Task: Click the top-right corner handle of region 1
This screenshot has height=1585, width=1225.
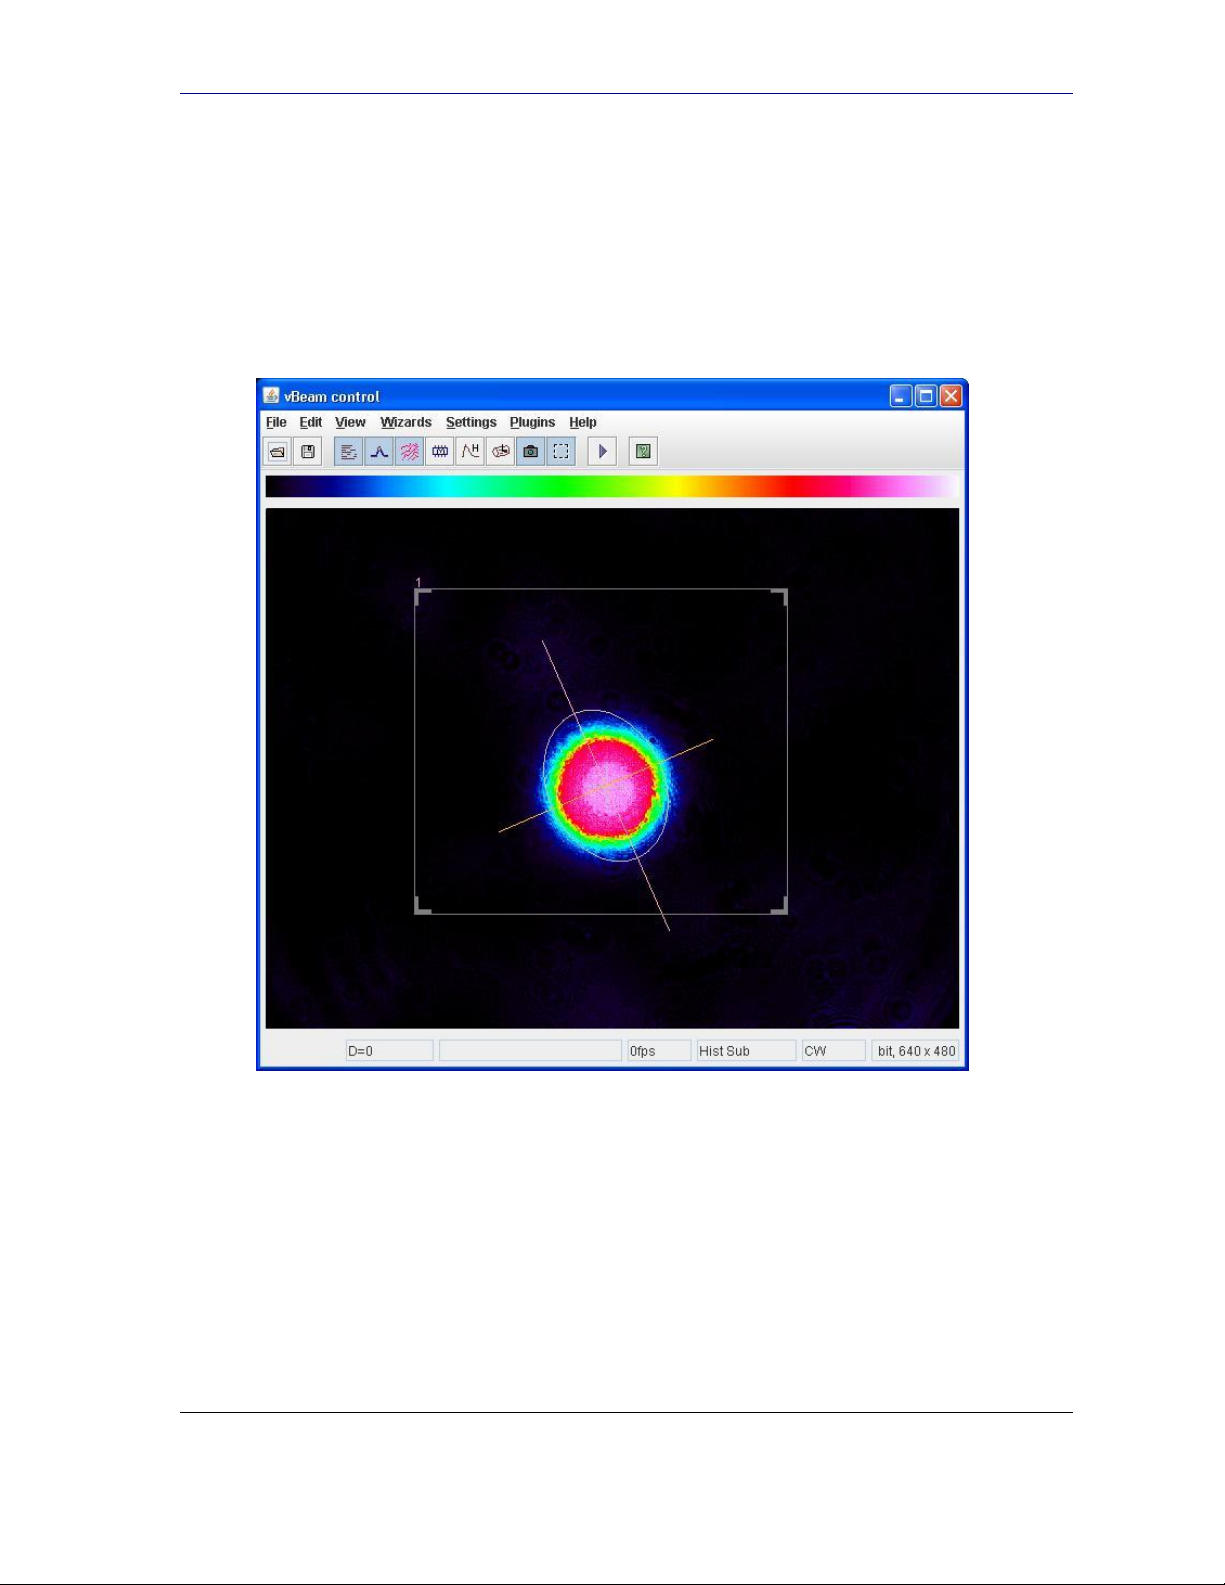Action: coord(780,596)
